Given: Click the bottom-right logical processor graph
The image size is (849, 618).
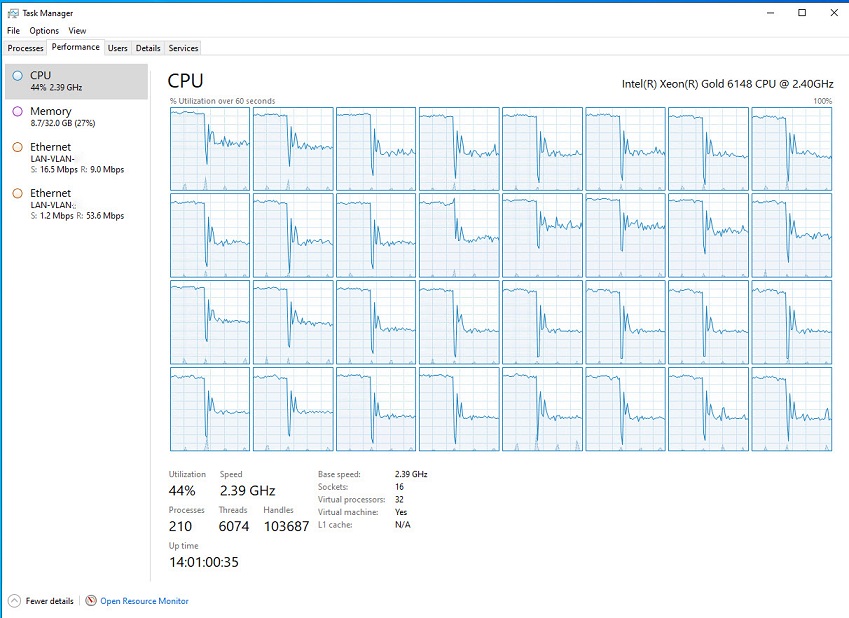Looking at the screenshot, I should [791, 409].
